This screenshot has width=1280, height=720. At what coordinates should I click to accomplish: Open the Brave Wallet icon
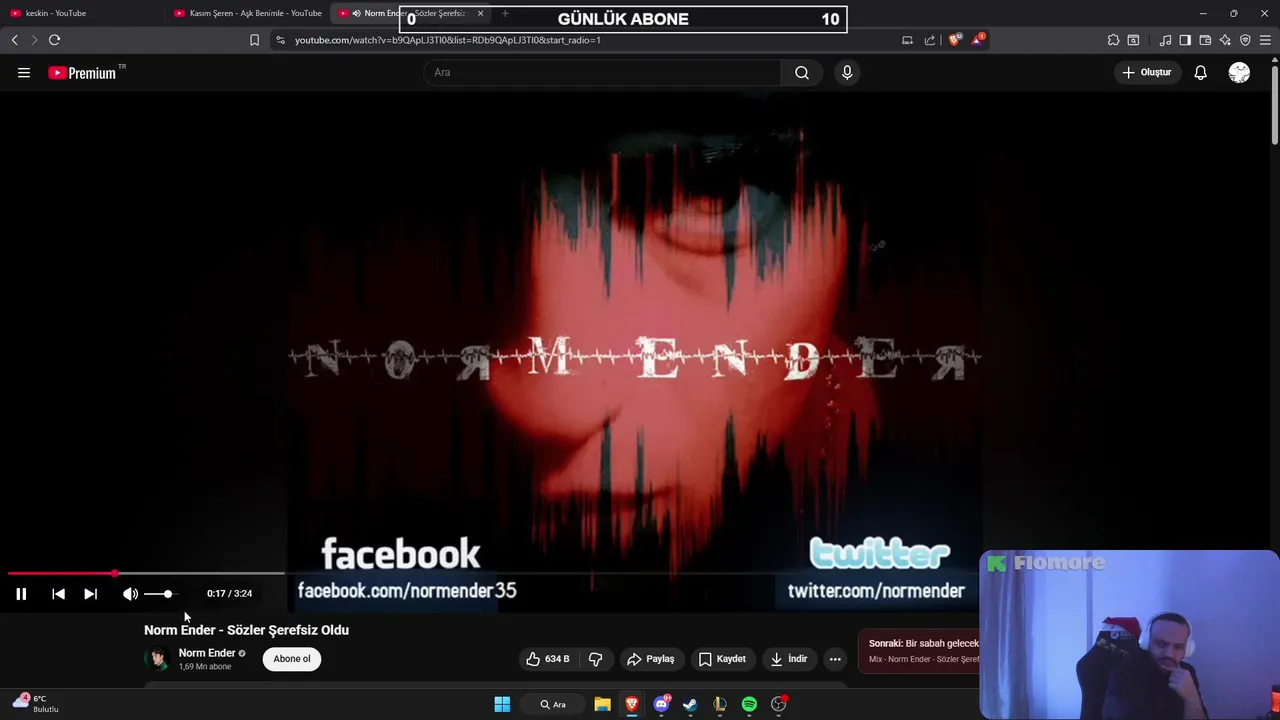(1205, 40)
